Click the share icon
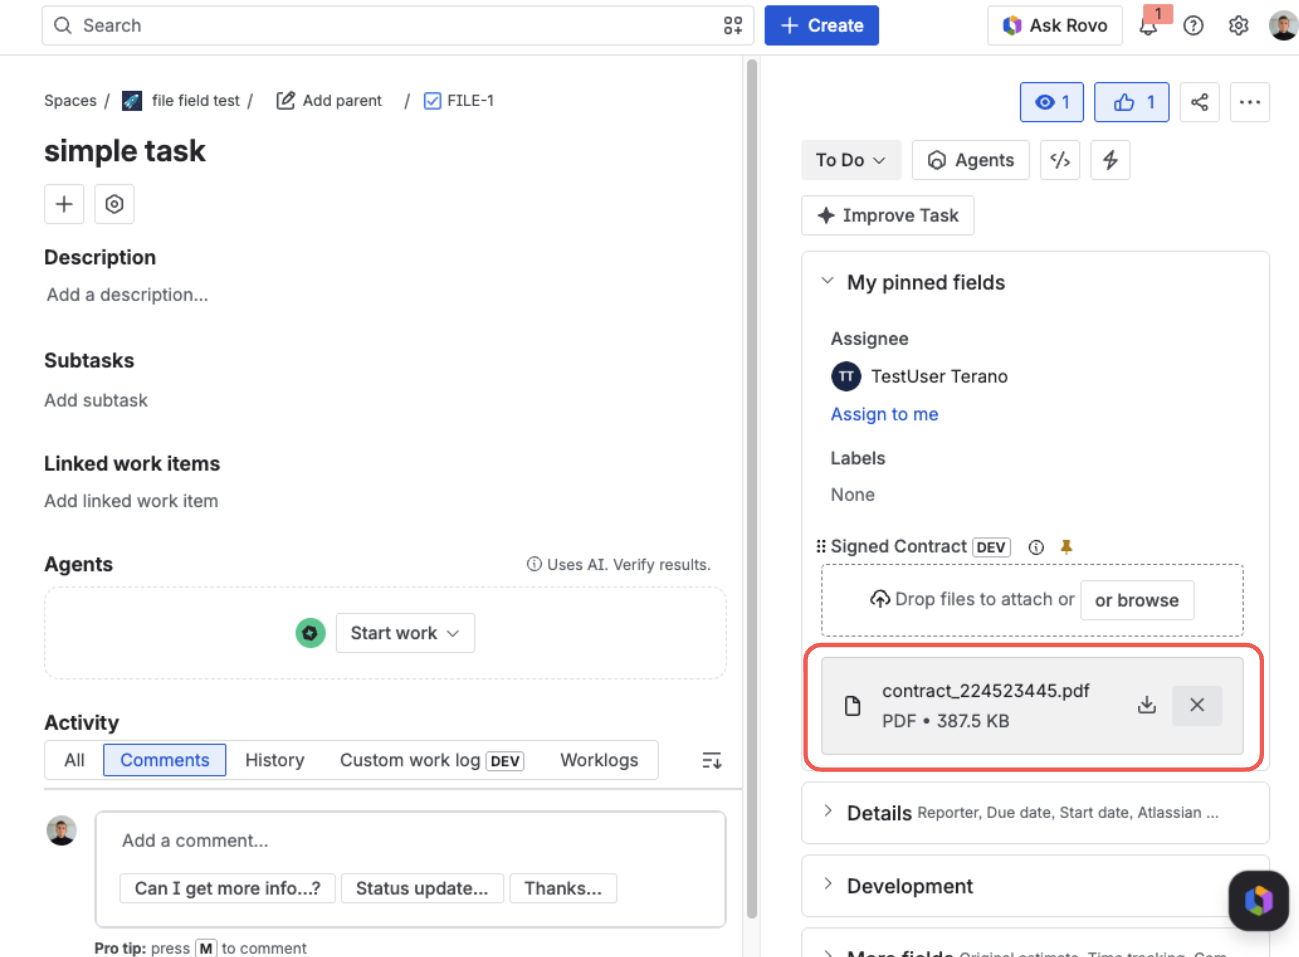The height and width of the screenshot is (957, 1299). pos(1199,102)
